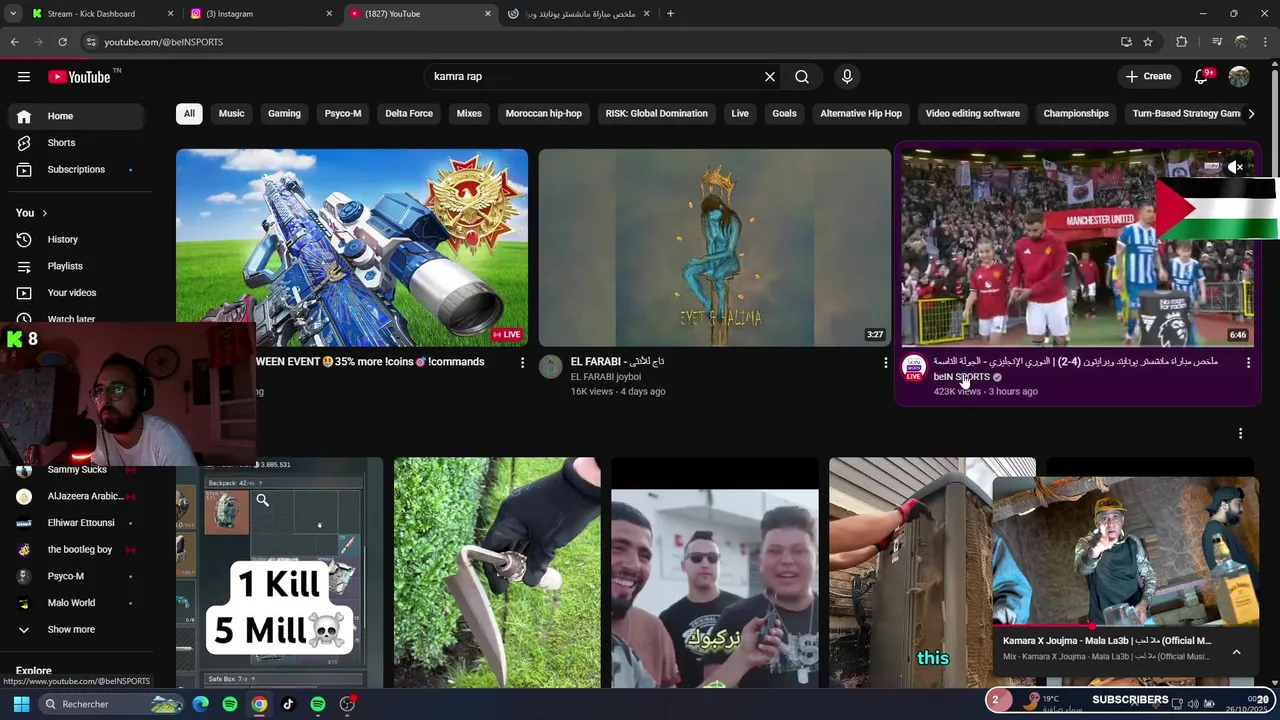Select the Psyco-M filter chip
Viewport: 1280px width, 720px height.
click(343, 114)
